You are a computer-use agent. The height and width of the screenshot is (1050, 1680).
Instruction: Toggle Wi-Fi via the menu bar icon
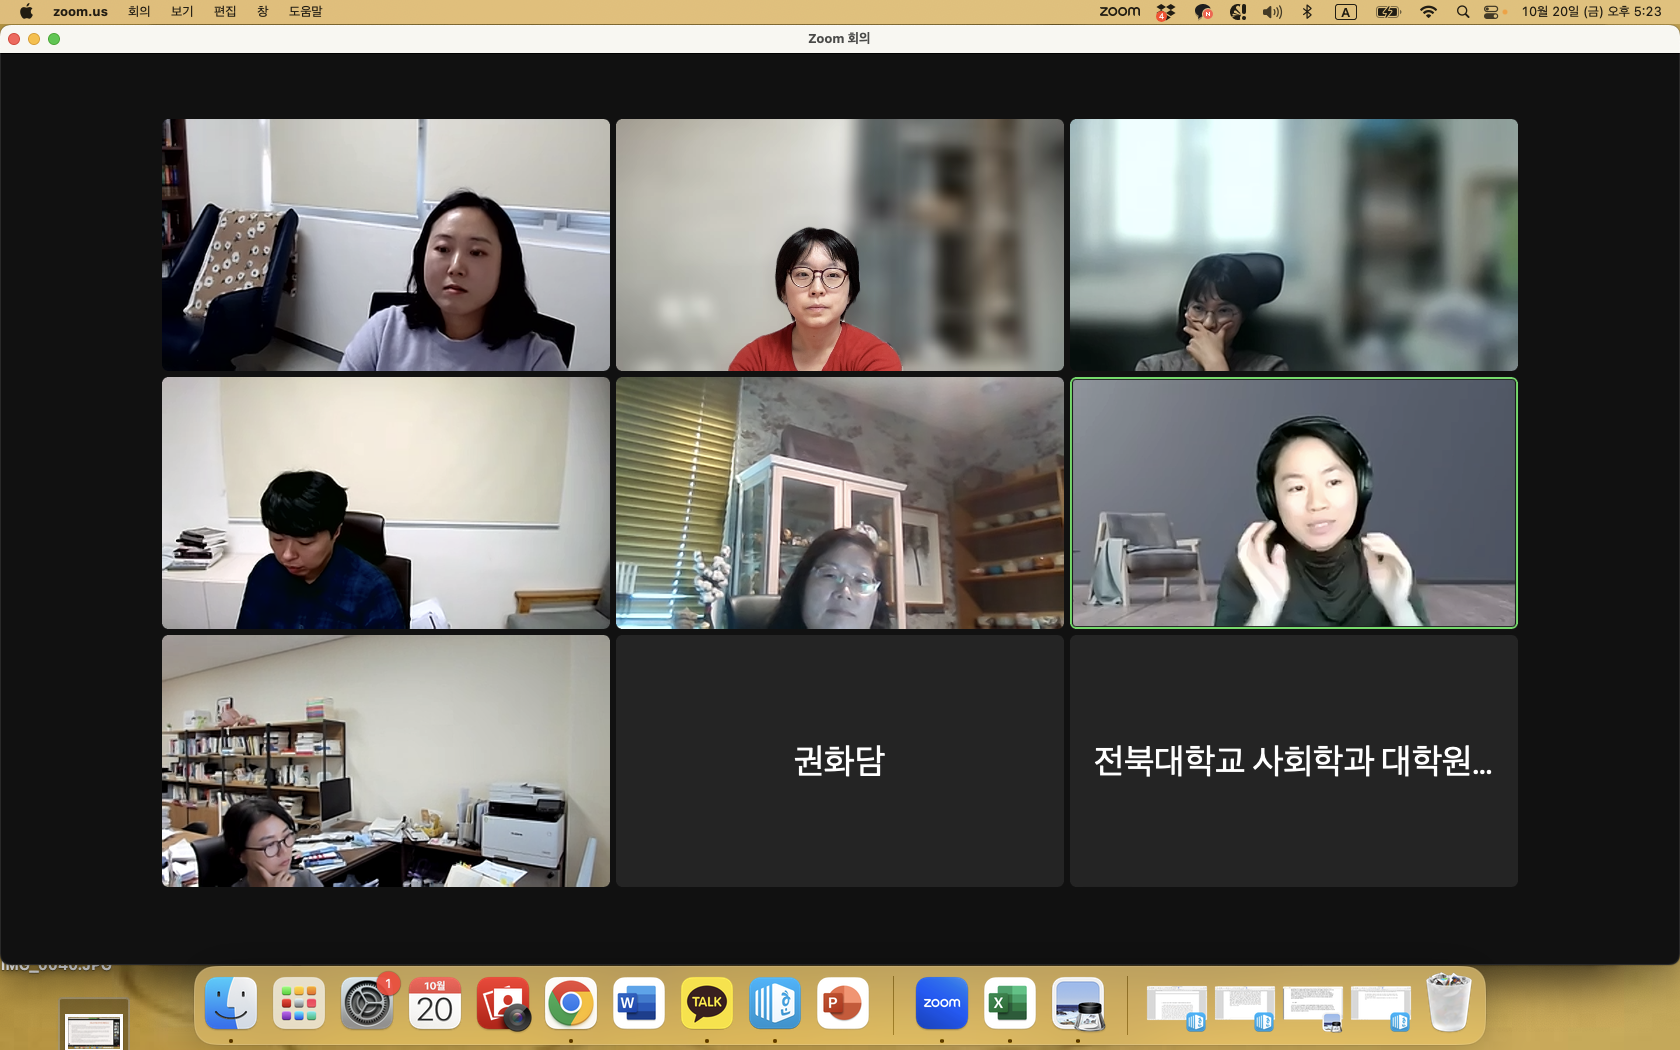point(1428,11)
